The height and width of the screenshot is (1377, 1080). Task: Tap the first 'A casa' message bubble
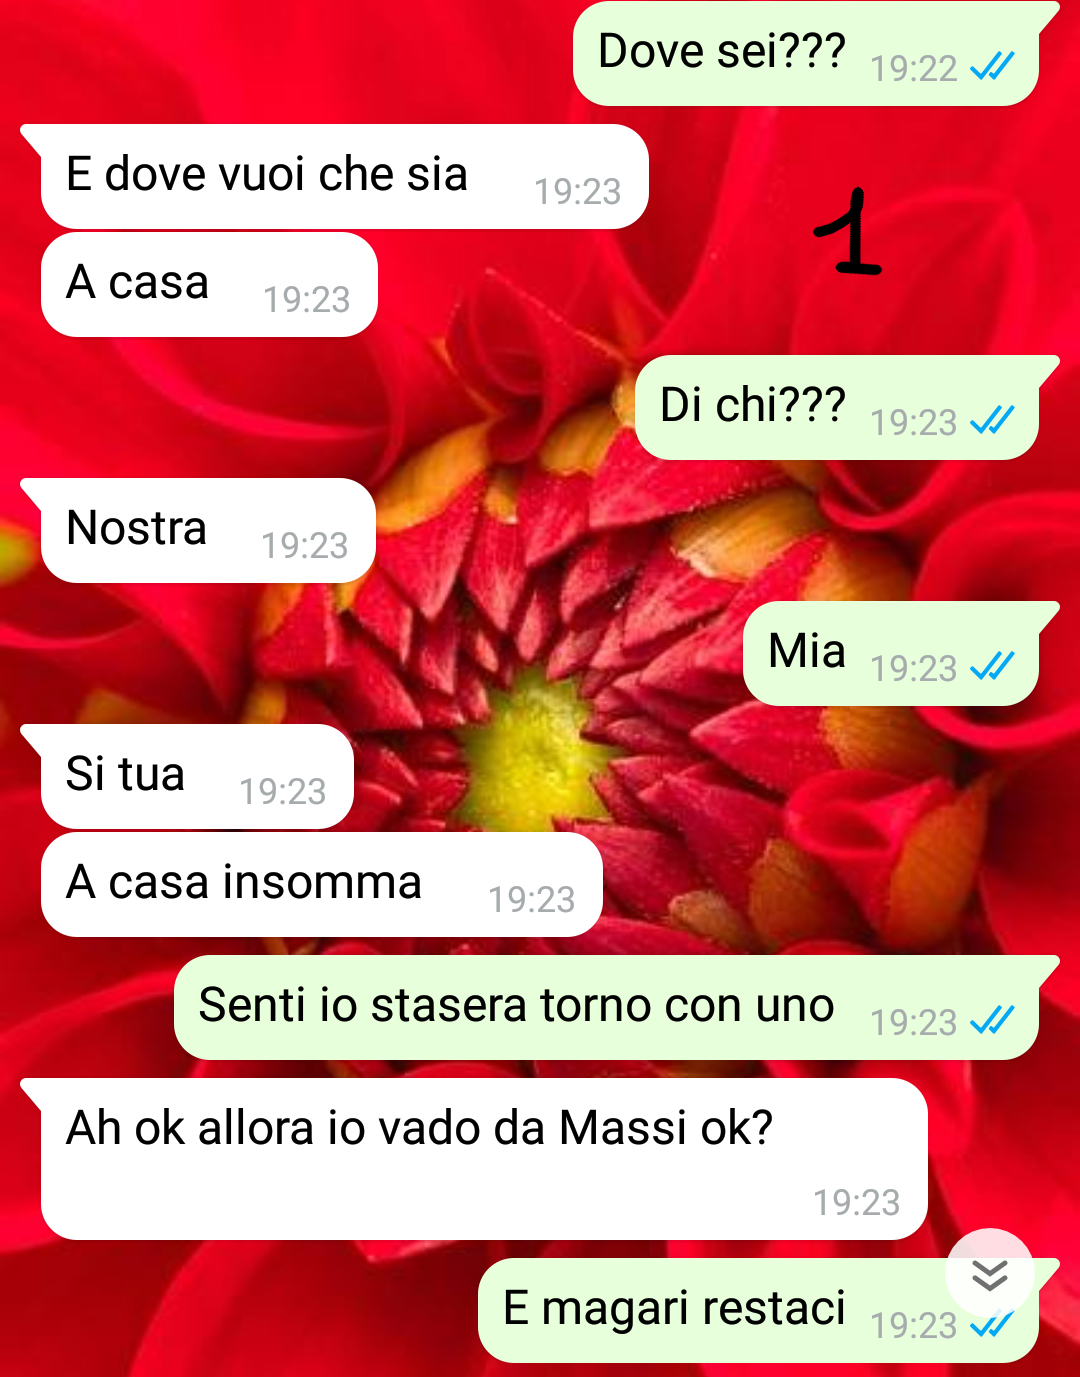pos(209,285)
